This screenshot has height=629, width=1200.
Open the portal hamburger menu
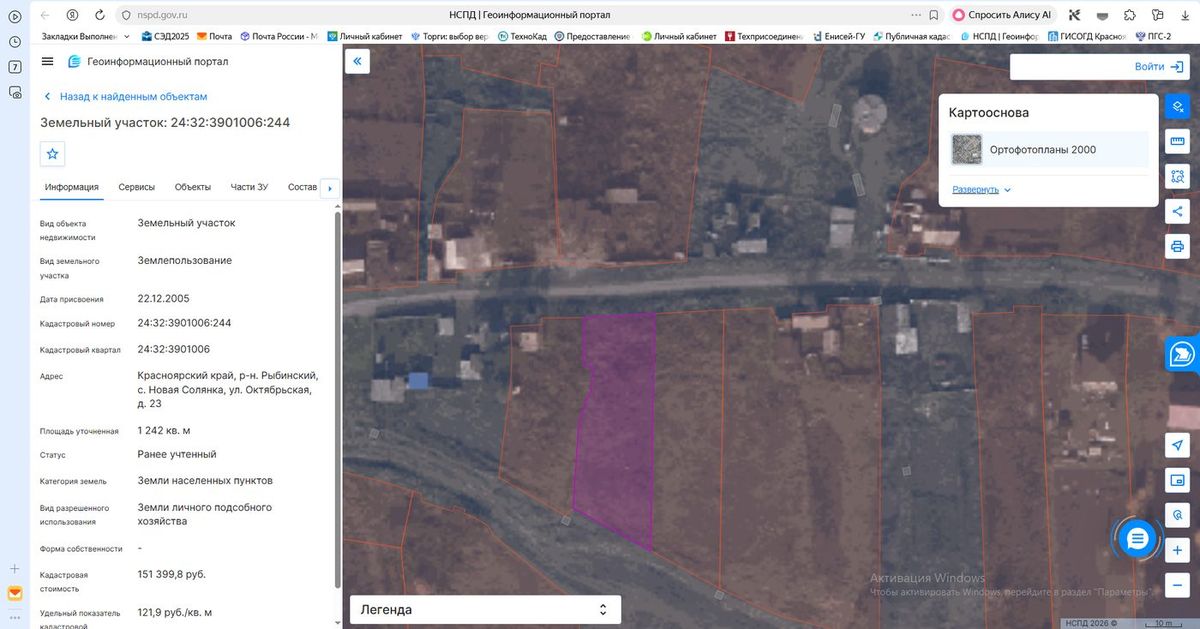pos(47,61)
